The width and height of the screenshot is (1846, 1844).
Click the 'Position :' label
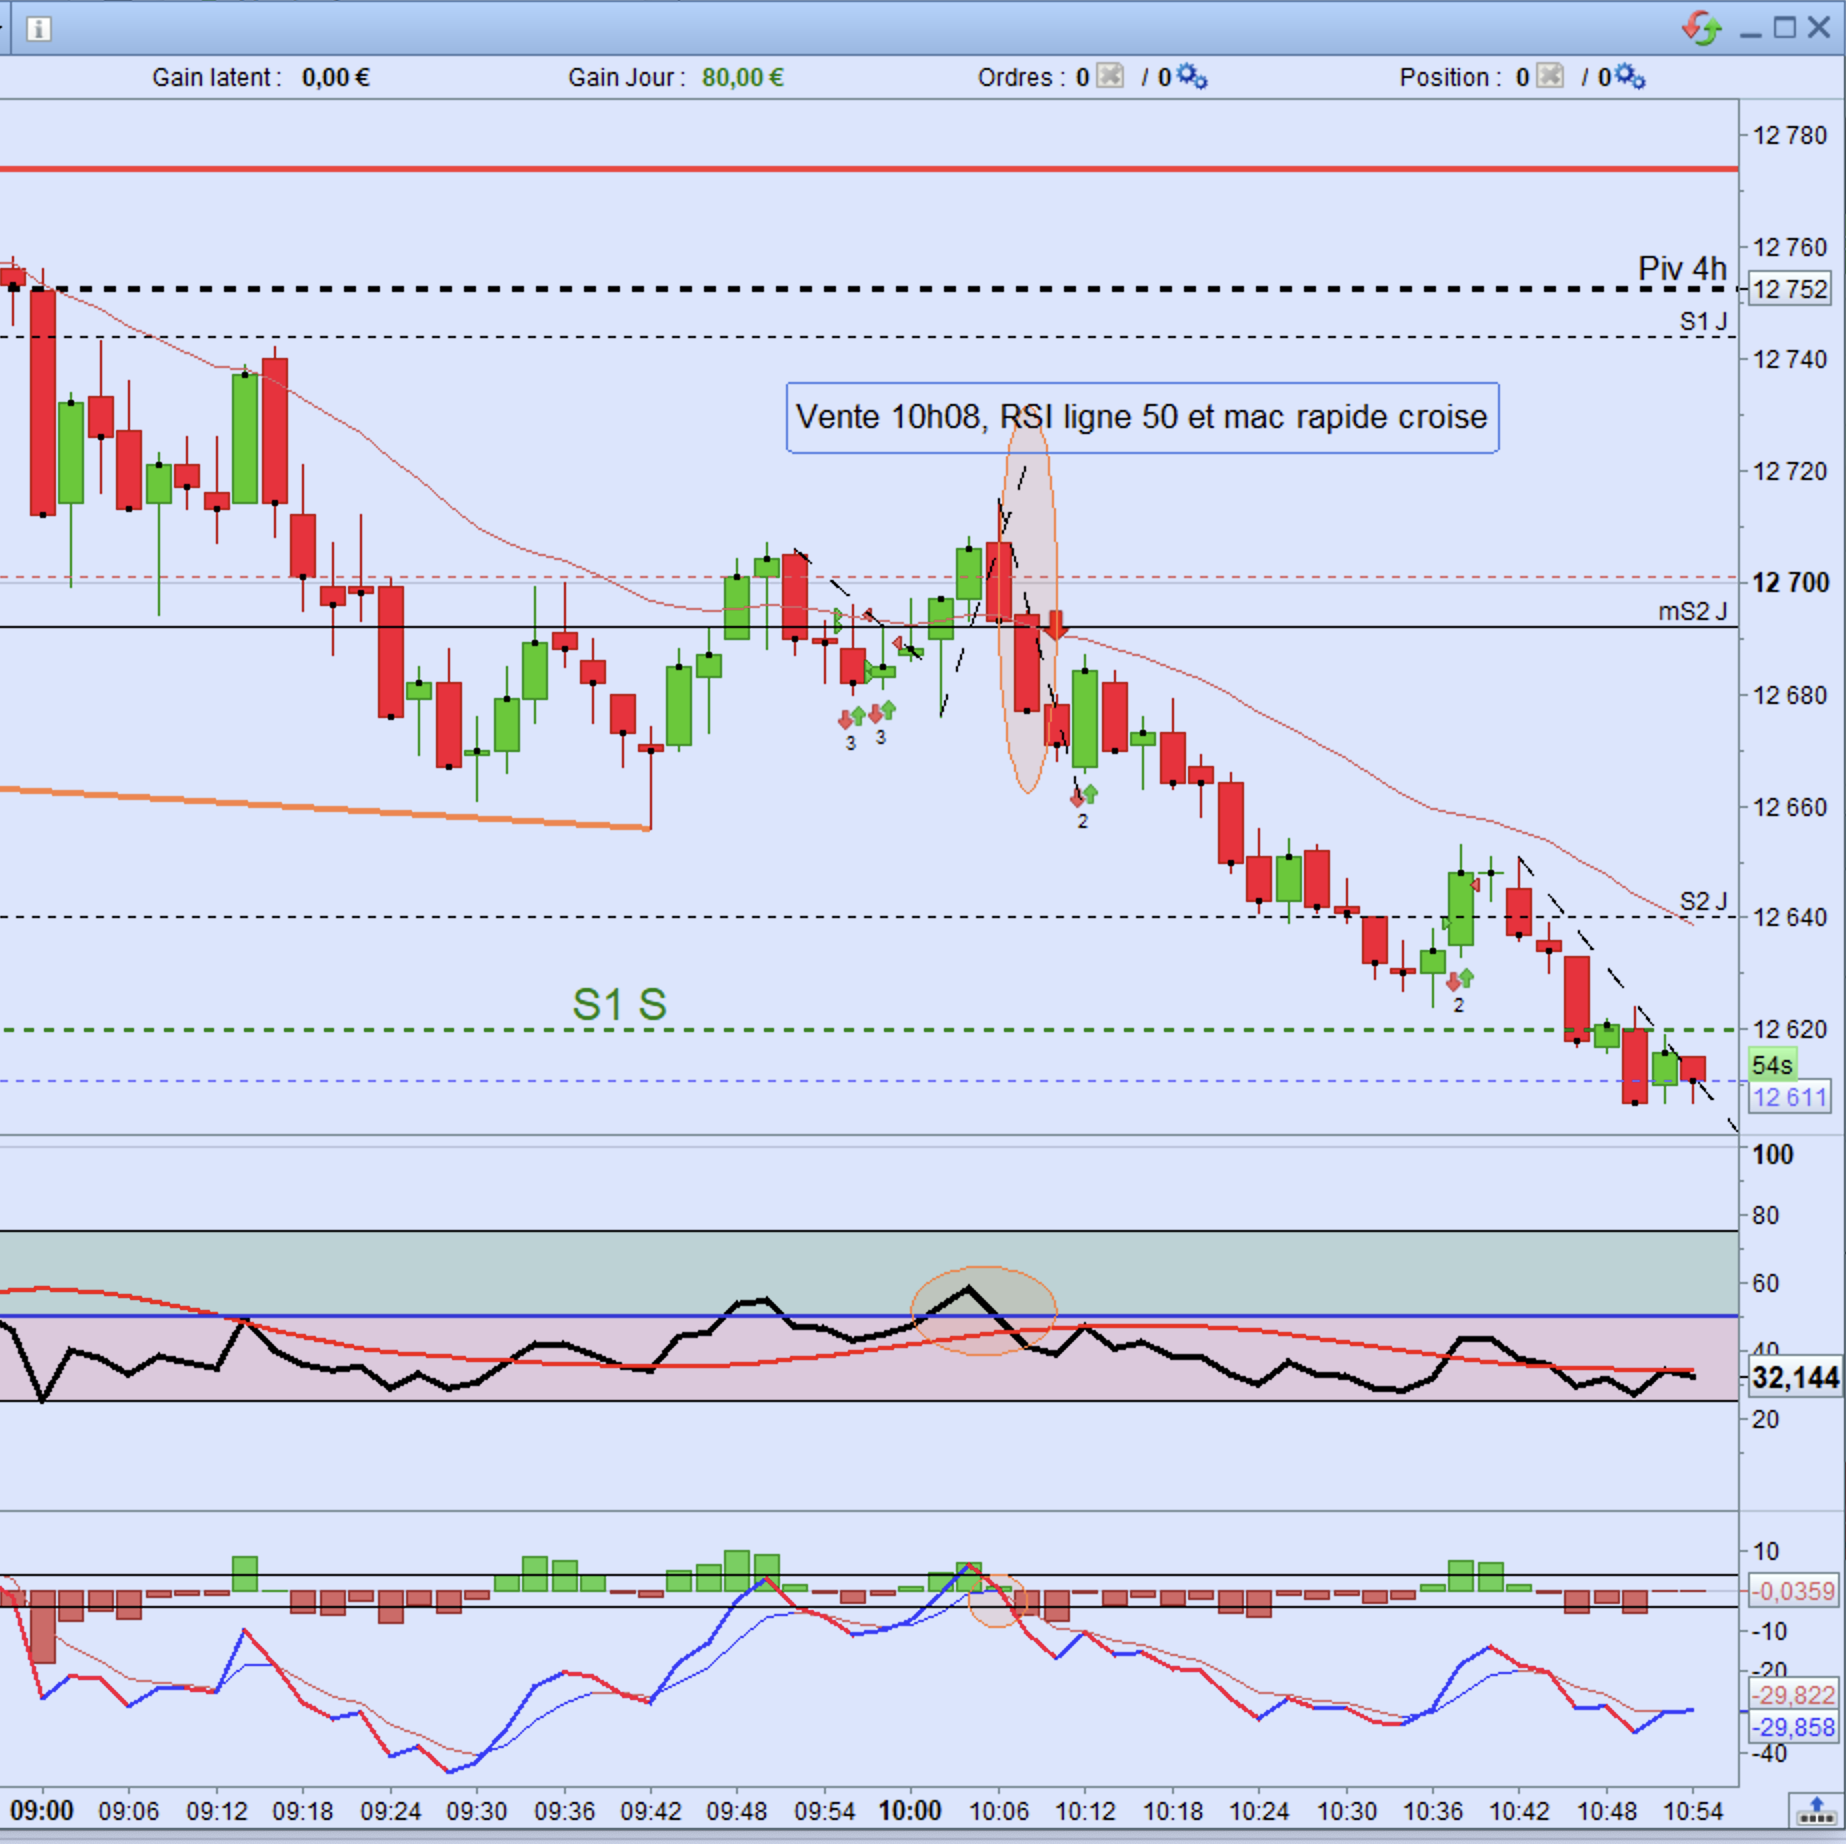click(1450, 77)
